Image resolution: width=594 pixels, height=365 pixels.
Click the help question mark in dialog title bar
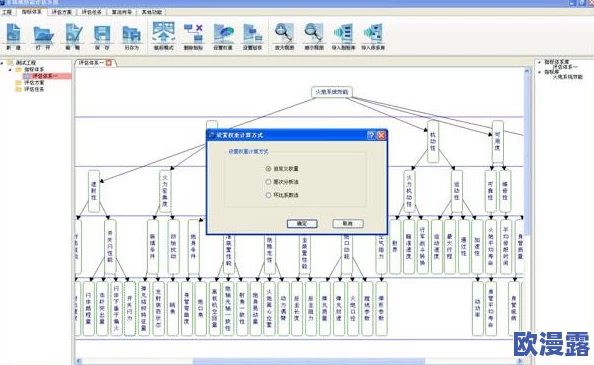click(x=371, y=135)
